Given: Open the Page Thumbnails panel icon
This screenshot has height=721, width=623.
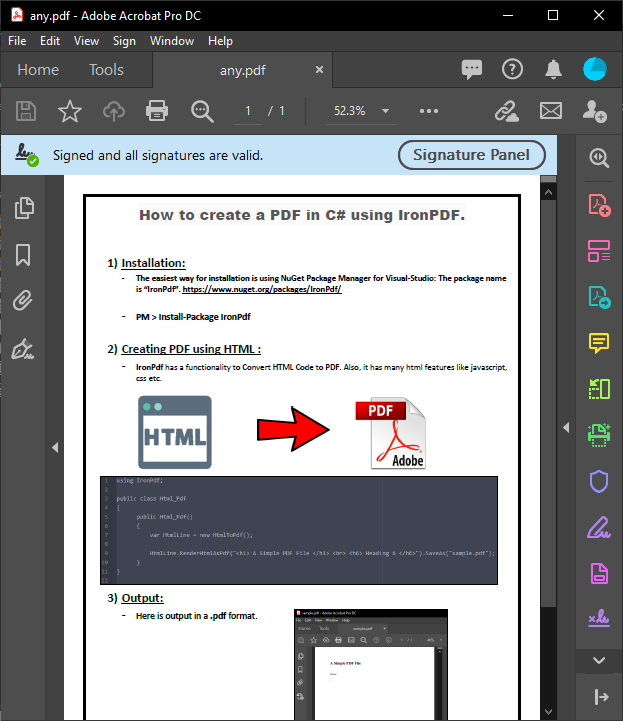Looking at the screenshot, I should pos(24,208).
